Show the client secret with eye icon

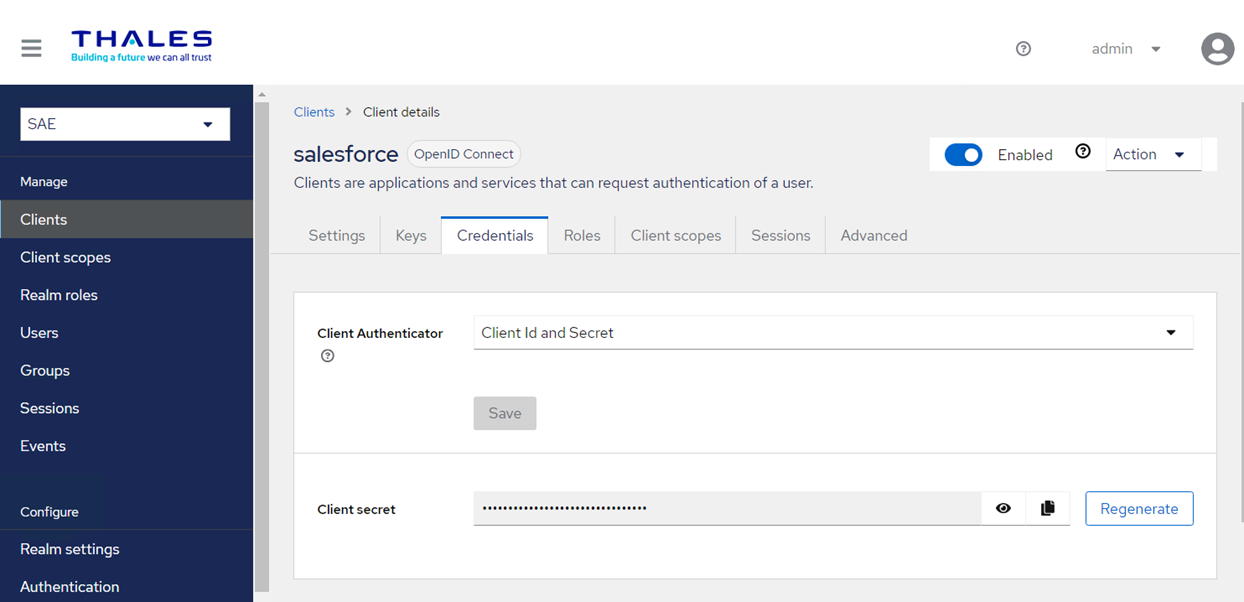click(x=1003, y=508)
